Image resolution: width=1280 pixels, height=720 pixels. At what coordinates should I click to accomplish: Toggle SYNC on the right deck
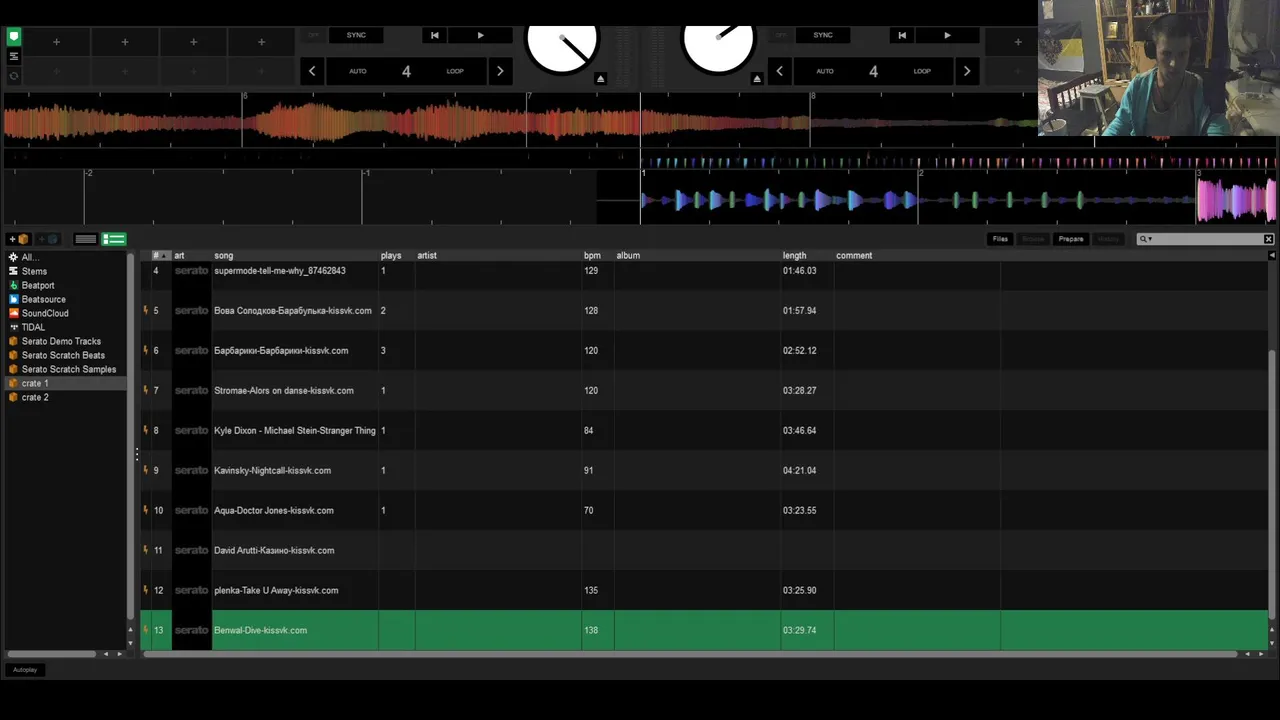[823, 35]
